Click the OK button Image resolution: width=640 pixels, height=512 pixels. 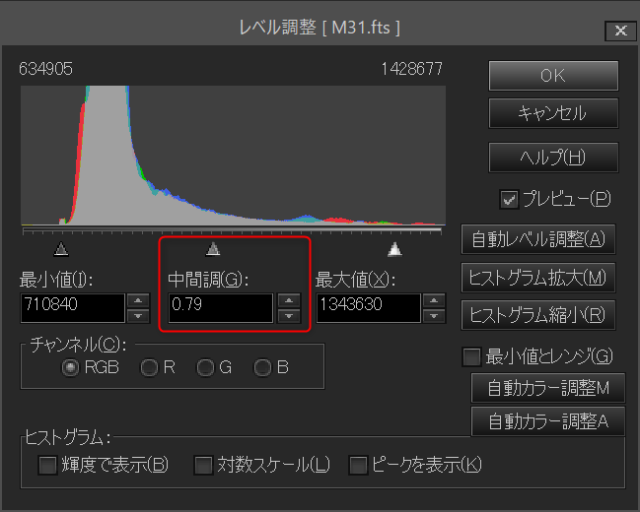click(552, 75)
